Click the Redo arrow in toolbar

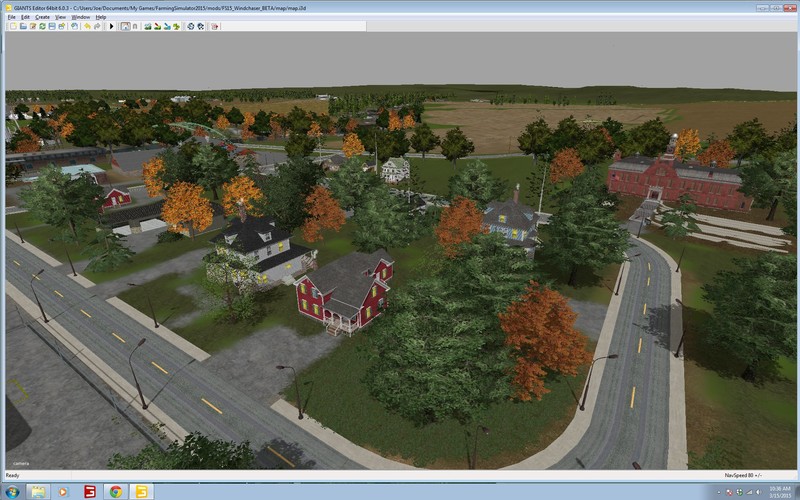coord(97,26)
